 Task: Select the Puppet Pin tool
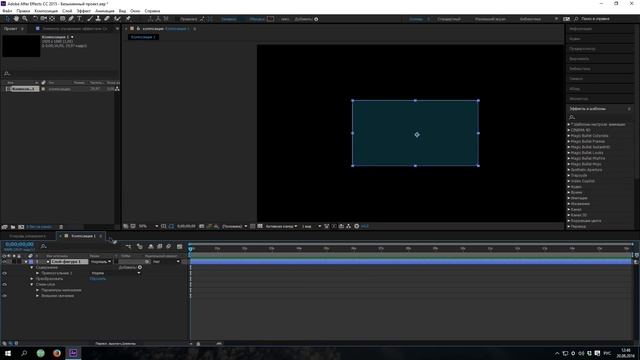[x=128, y=19]
